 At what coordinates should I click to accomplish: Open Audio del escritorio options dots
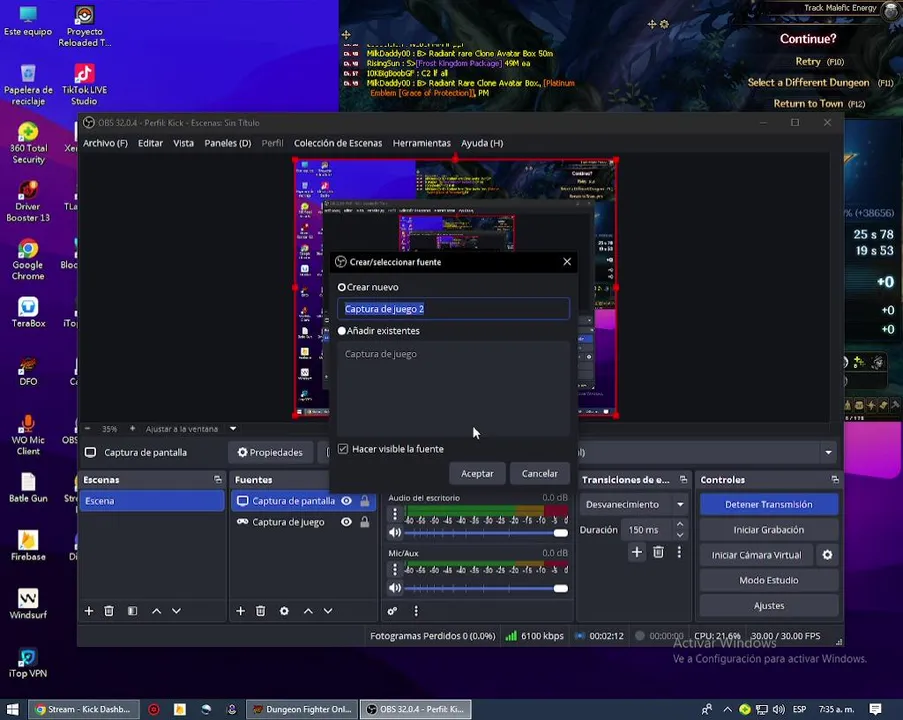point(394,513)
